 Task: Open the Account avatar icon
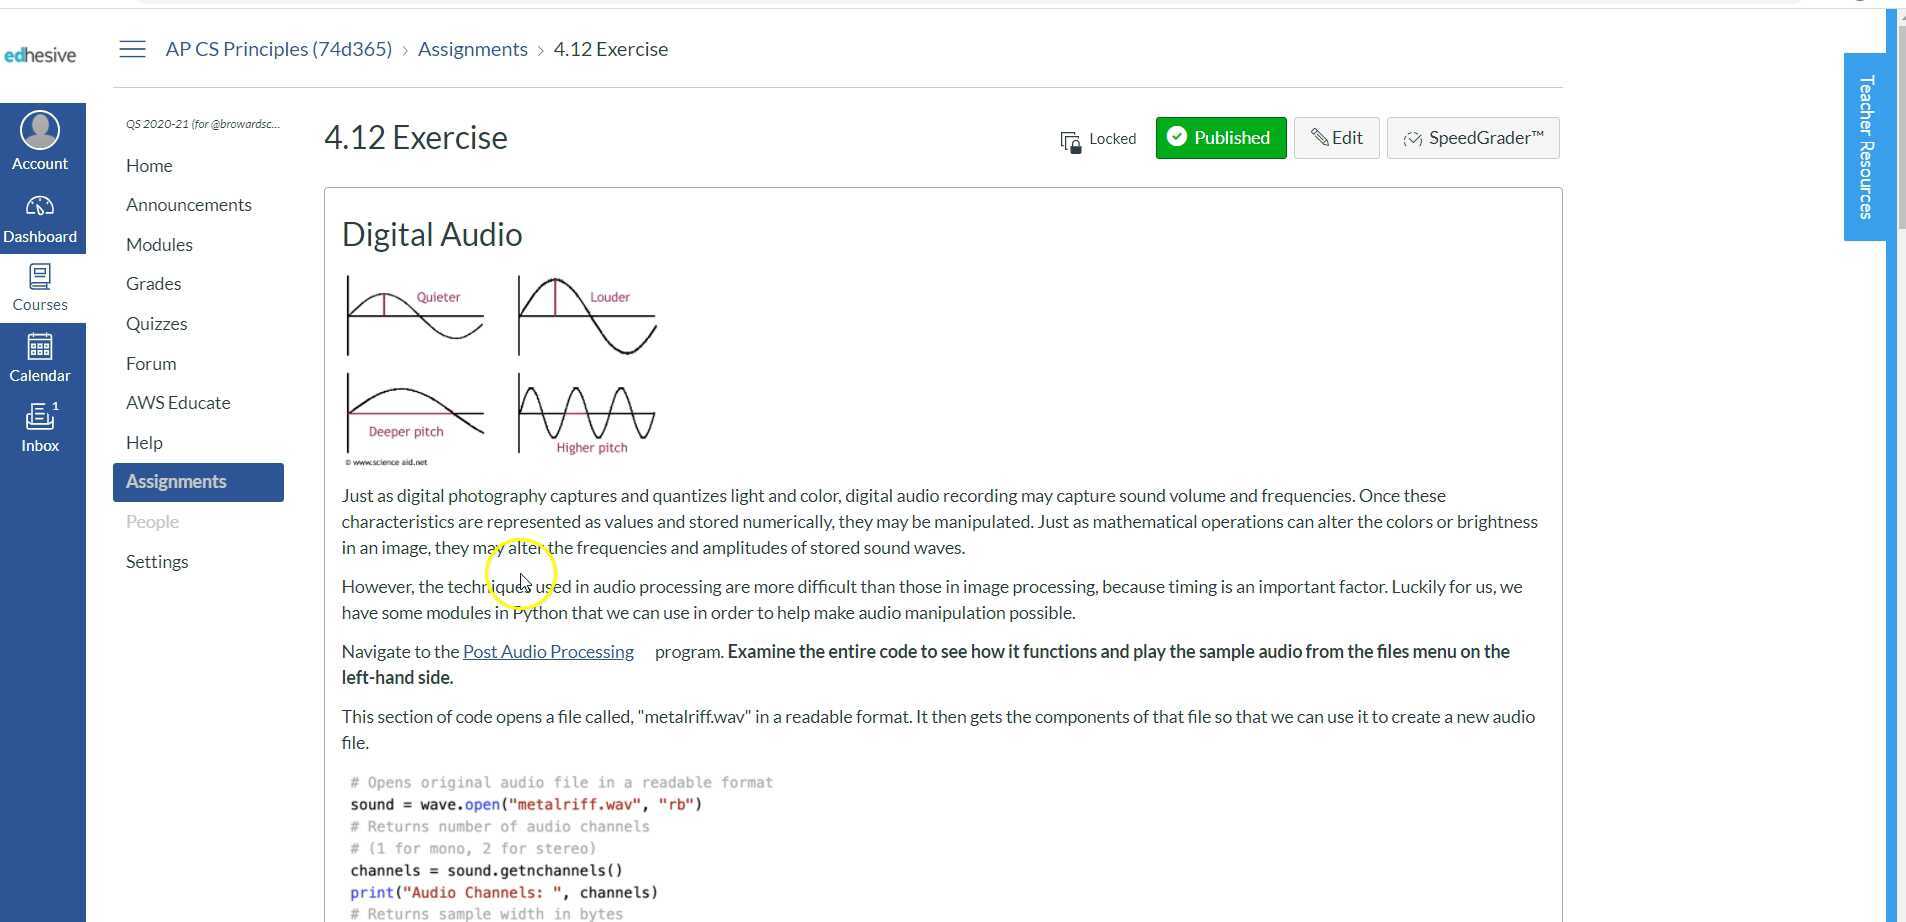click(40, 131)
